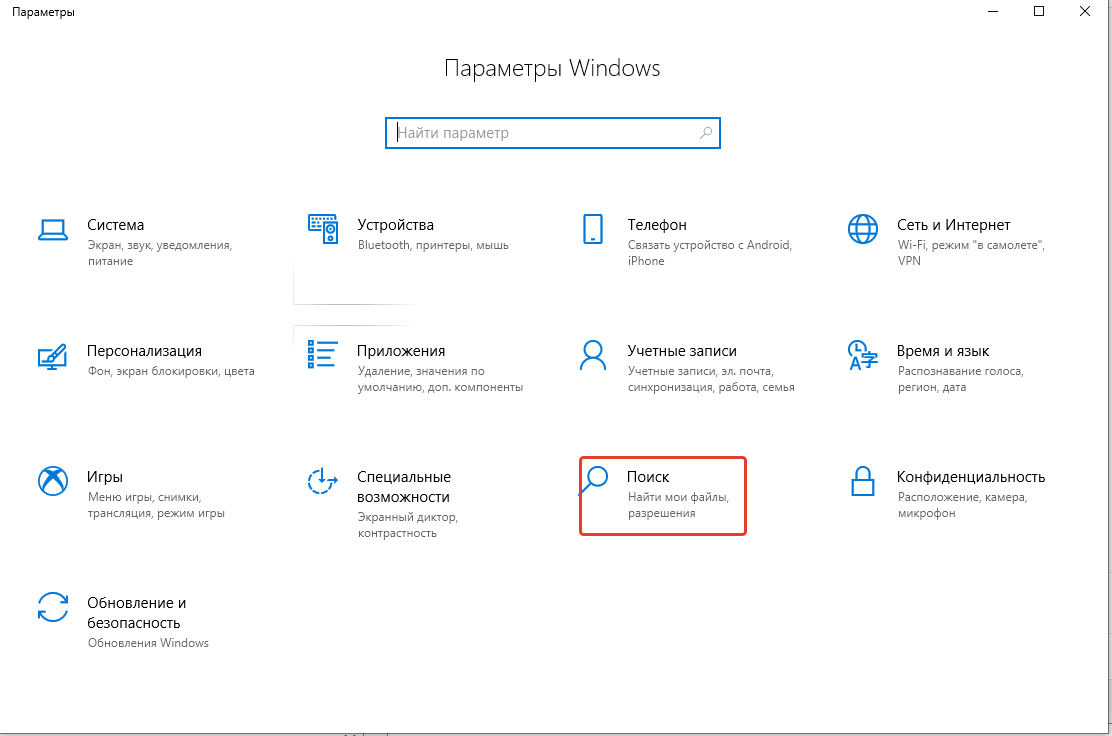Open the Network globe icon
This screenshot has width=1112, height=736.
863,229
